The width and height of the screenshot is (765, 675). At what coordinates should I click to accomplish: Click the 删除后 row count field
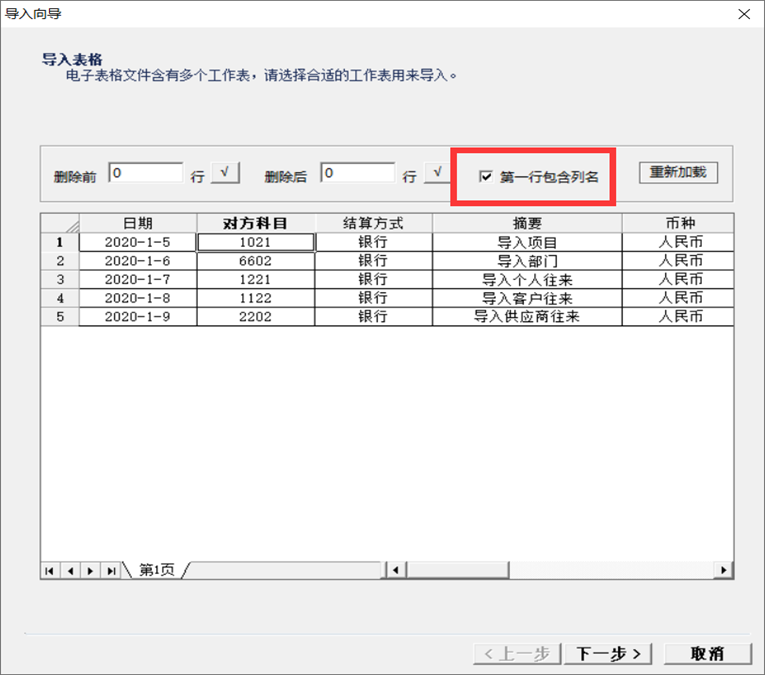358,173
